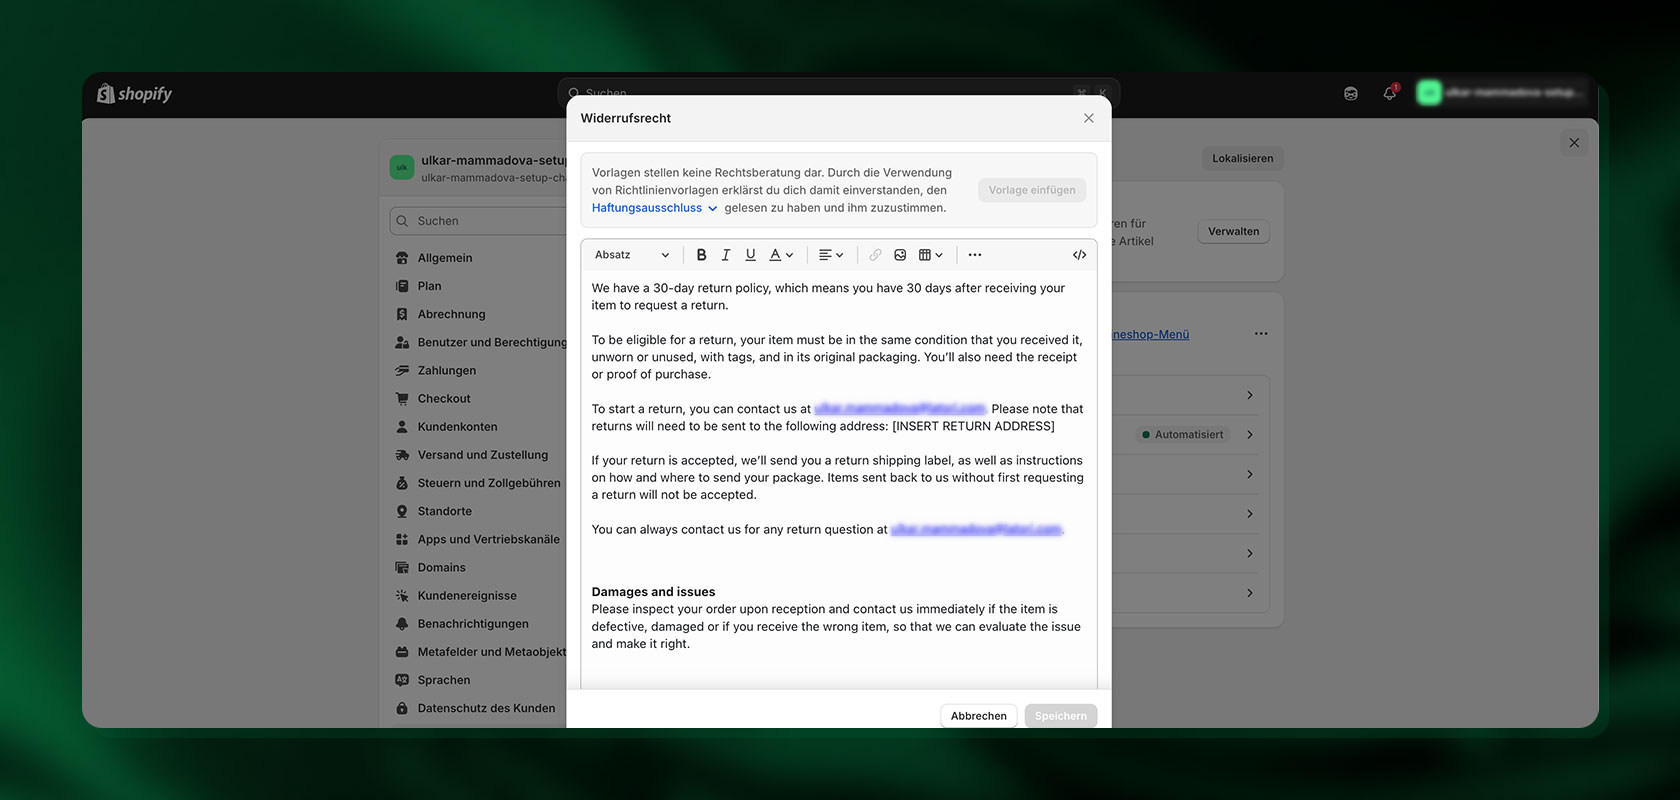Image resolution: width=1680 pixels, height=800 pixels.
Task: Click the top Suchen search bar
Action: pyautogui.click(x=838, y=91)
